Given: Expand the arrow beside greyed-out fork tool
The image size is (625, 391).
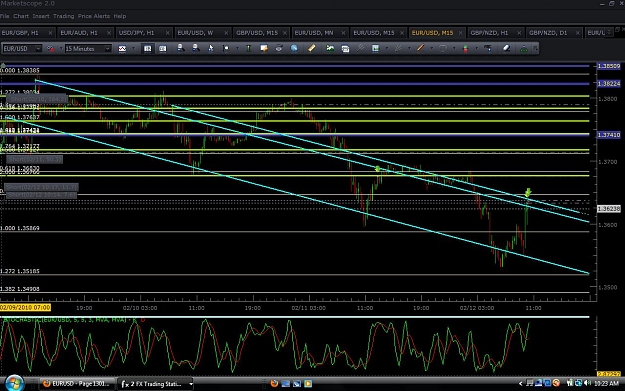Looking at the screenshot, I should [x=409, y=49].
